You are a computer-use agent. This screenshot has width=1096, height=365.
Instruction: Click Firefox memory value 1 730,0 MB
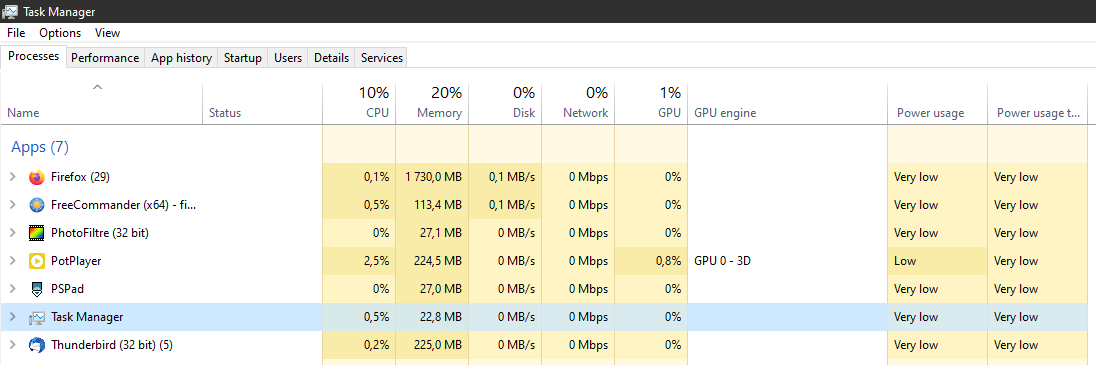(x=432, y=177)
